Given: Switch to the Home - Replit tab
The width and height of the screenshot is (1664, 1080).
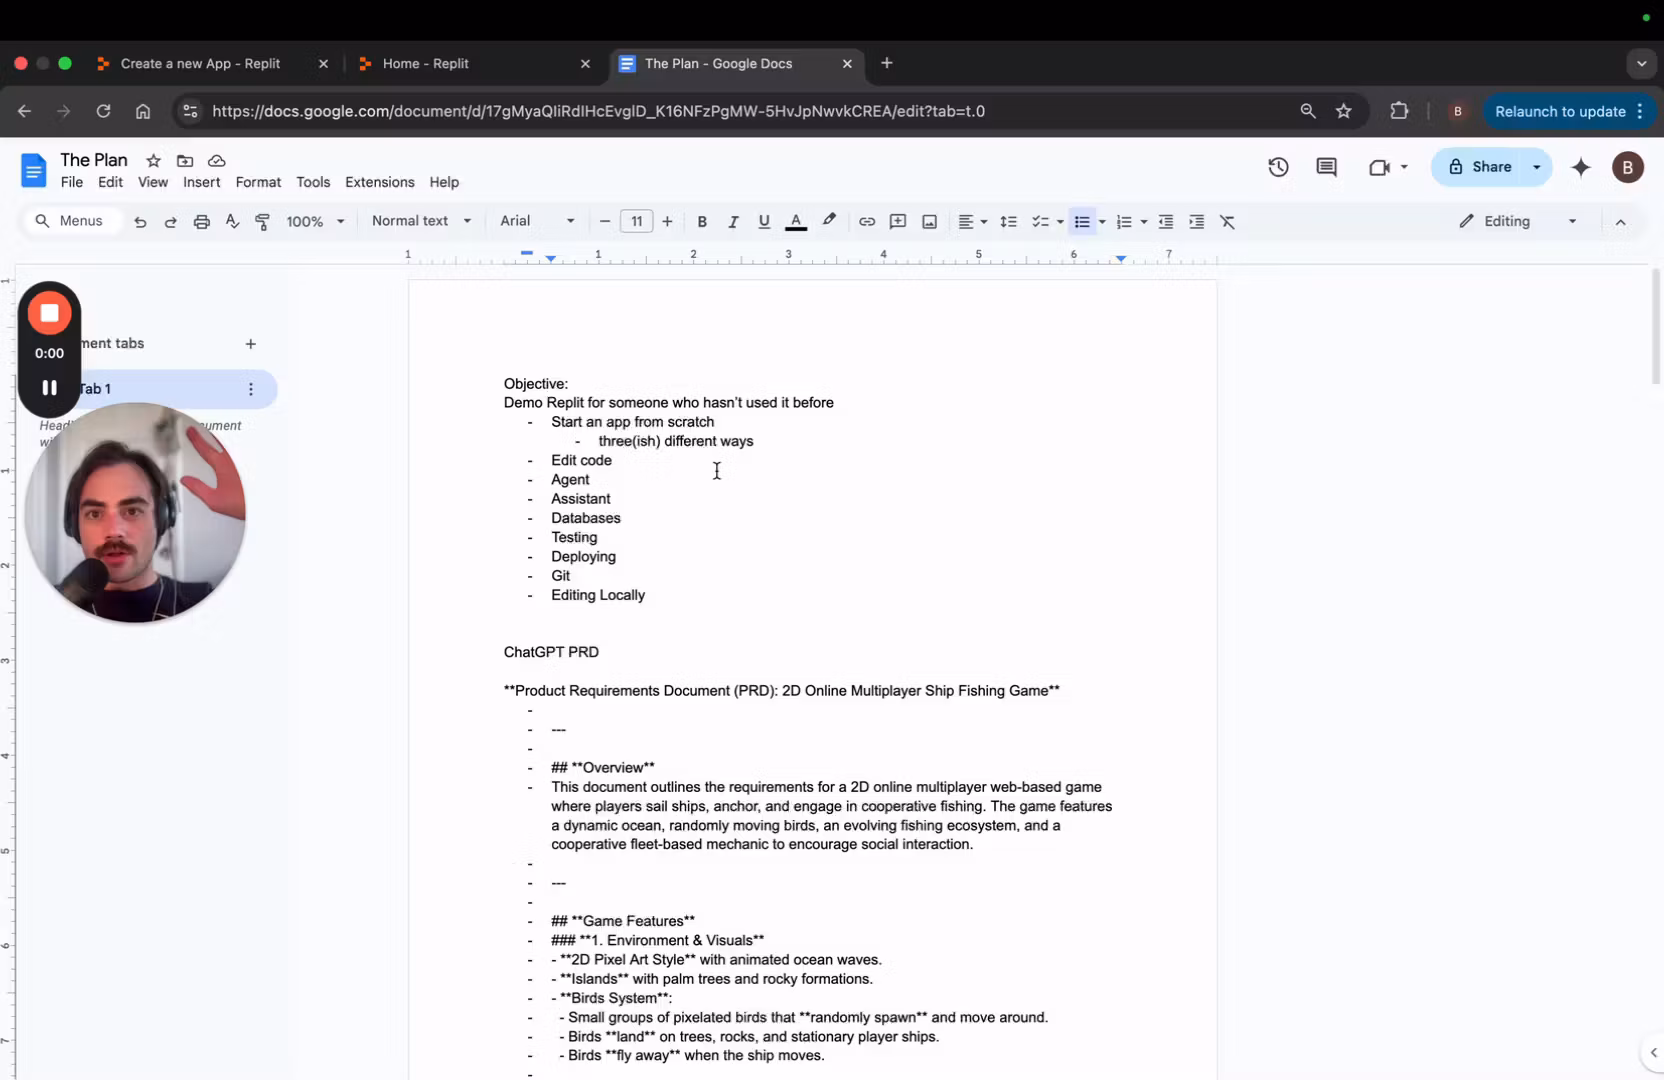Looking at the screenshot, I should pos(425,64).
